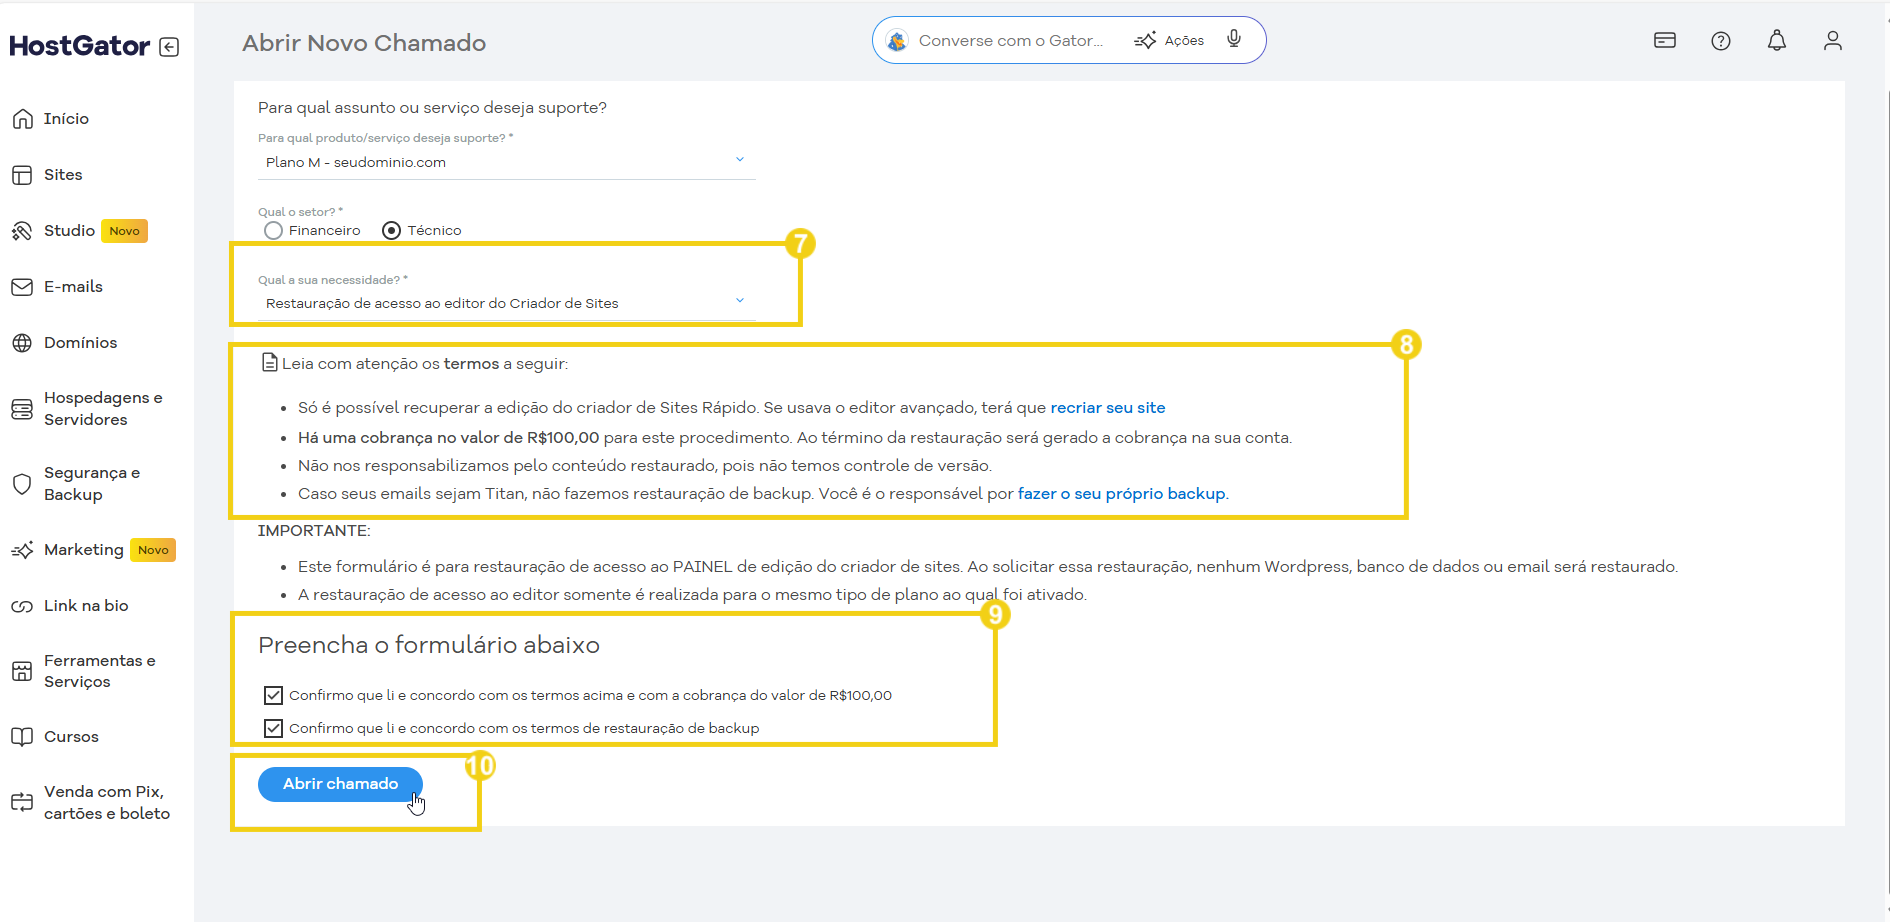
Task: Click the 'IMPORTANTE:' label
Action: (x=314, y=531)
